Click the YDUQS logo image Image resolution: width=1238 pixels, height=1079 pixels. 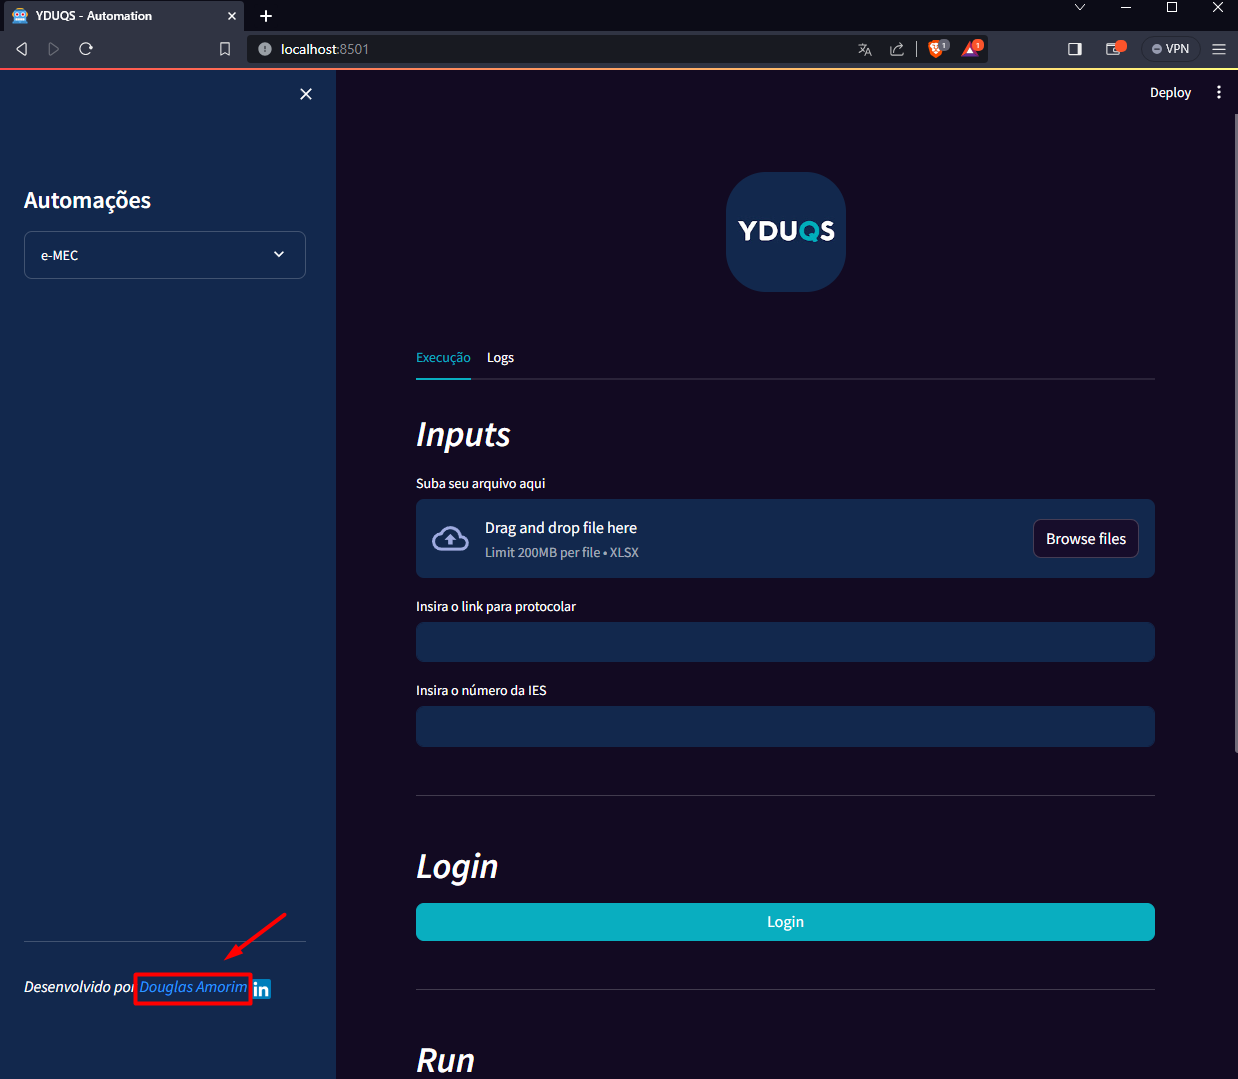(x=786, y=232)
